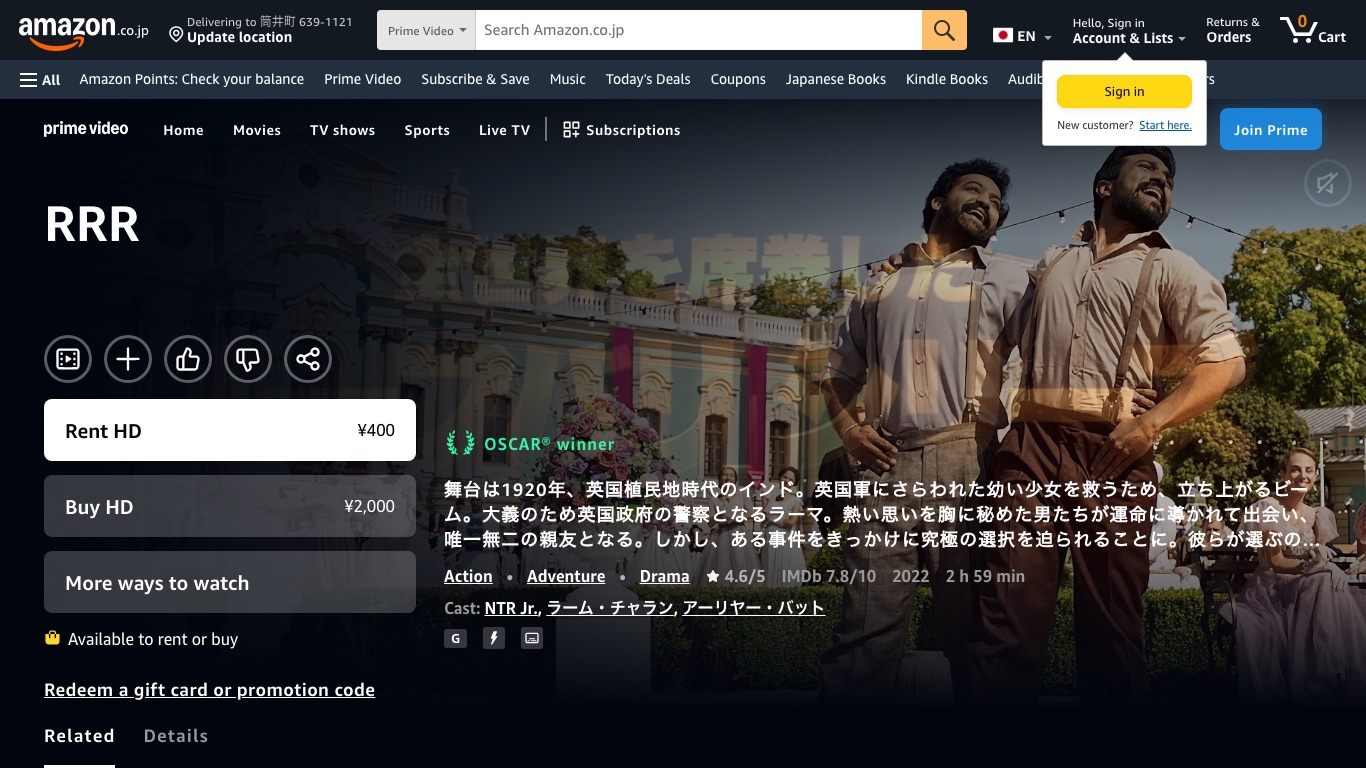Open the cart icon
The image size is (1366, 768).
(x=1313, y=30)
